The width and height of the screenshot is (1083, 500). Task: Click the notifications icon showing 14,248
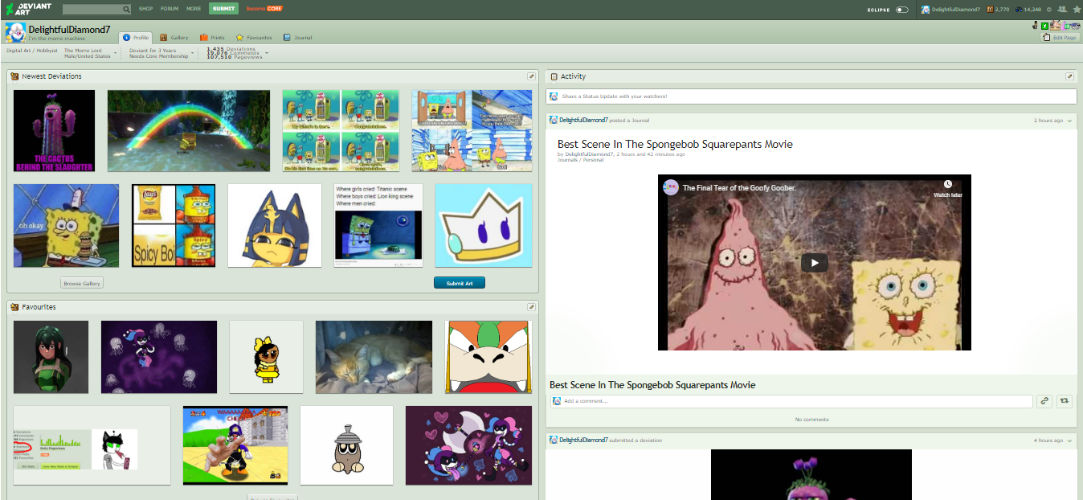1019,10
